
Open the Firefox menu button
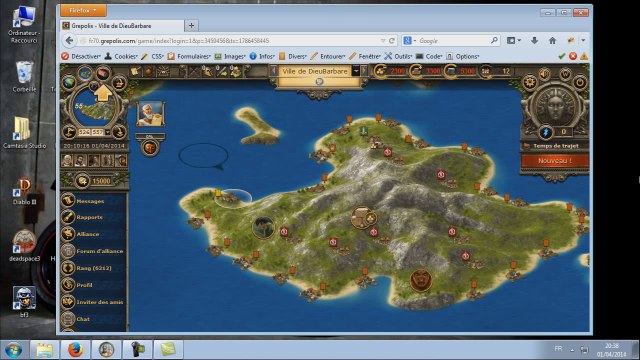83,10
